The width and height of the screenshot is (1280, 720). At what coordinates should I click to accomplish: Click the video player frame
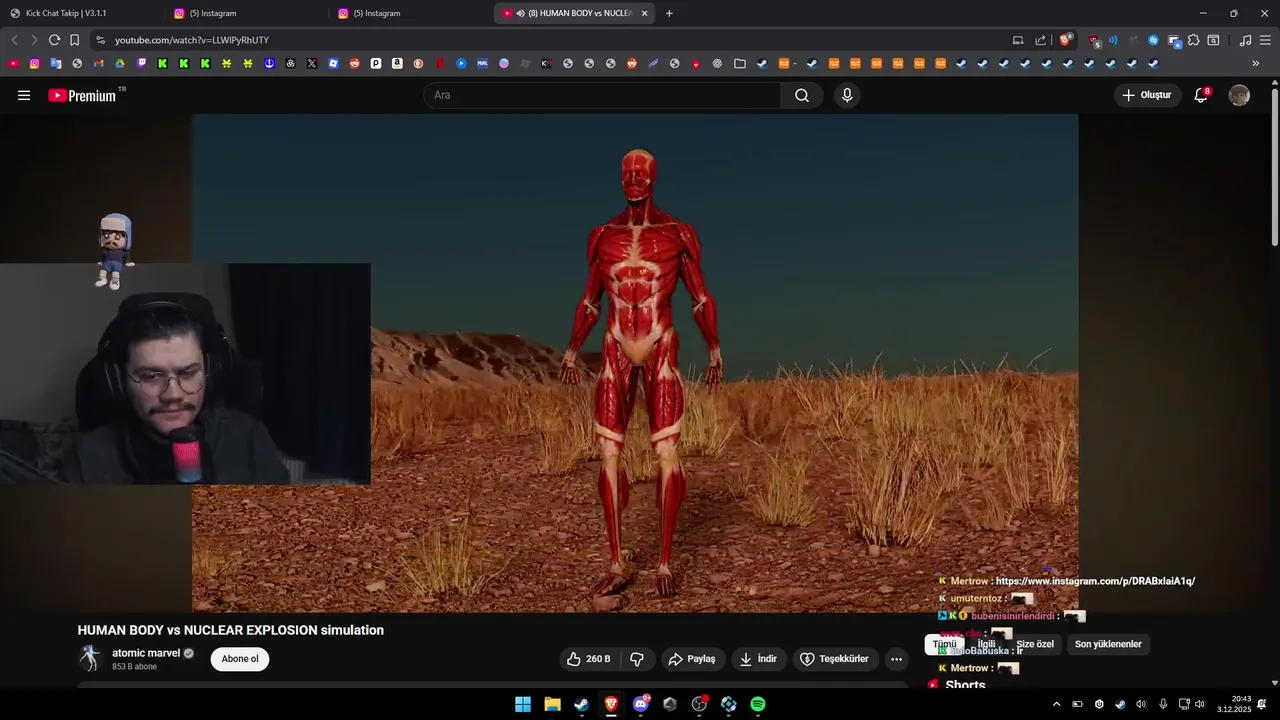point(635,363)
